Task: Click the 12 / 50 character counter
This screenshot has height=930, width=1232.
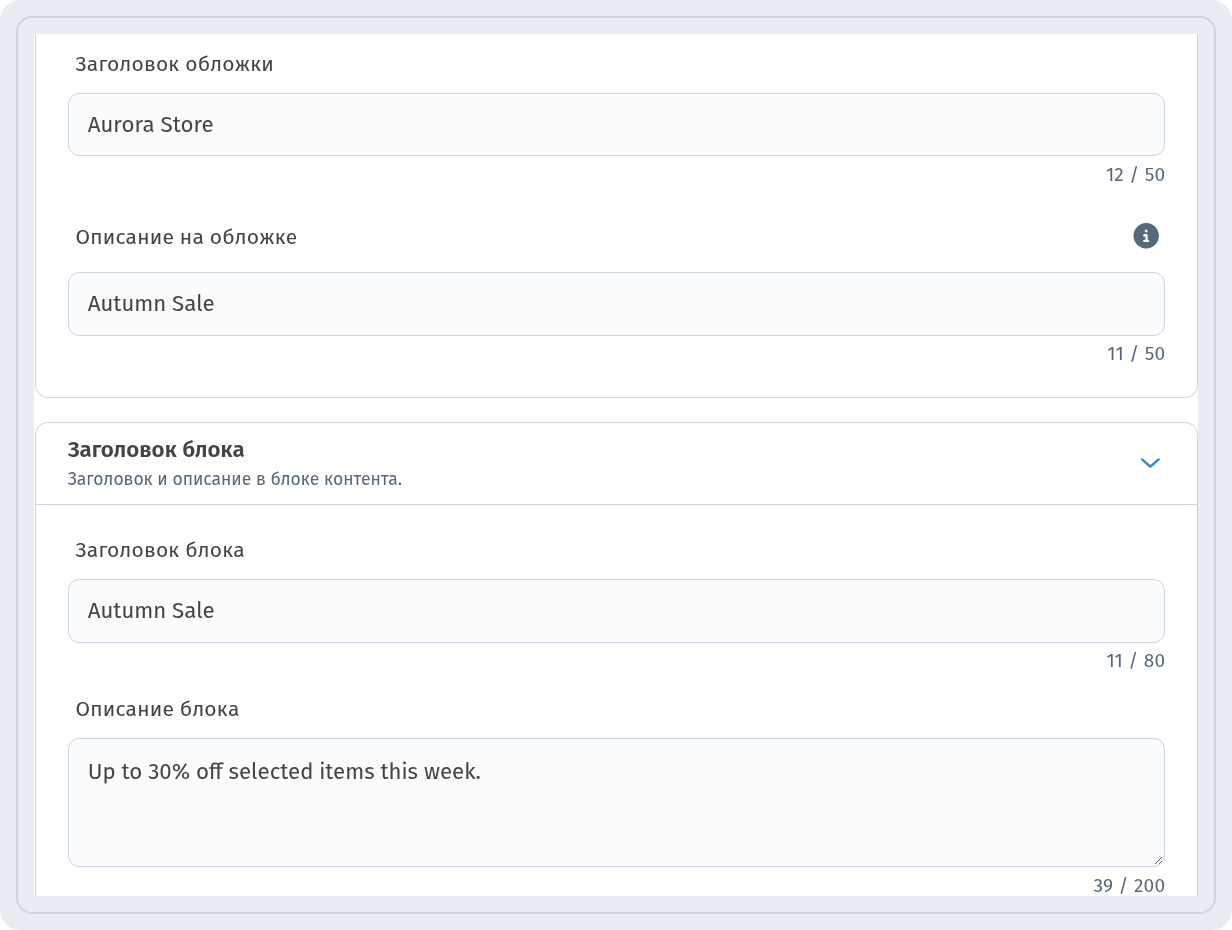Action: (1135, 175)
